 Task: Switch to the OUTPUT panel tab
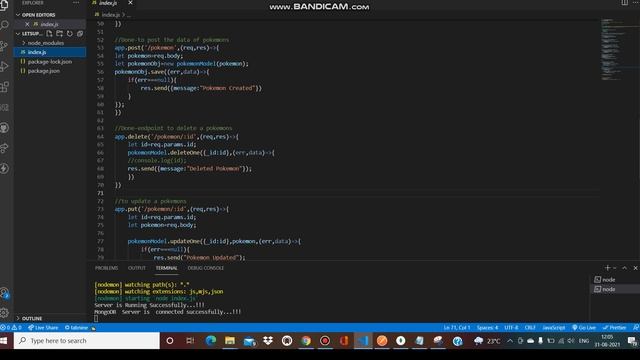click(137, 268)
